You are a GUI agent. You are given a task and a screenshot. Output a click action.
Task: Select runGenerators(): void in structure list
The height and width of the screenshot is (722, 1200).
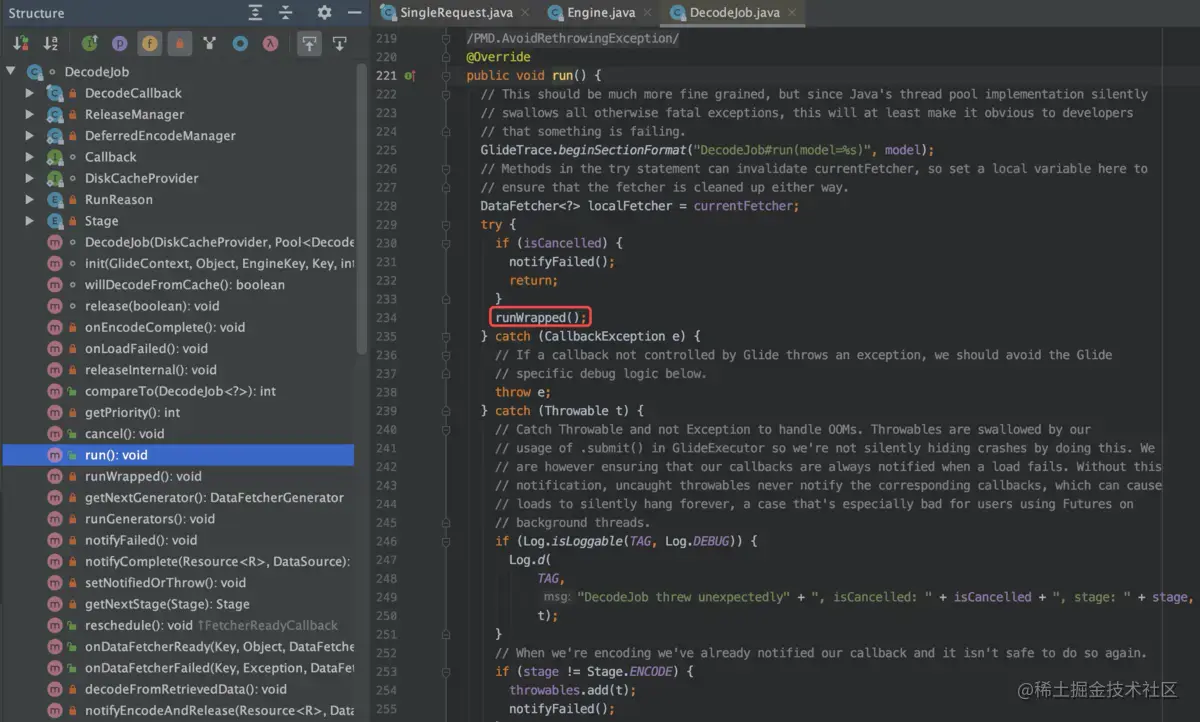[x=149, y=519]
